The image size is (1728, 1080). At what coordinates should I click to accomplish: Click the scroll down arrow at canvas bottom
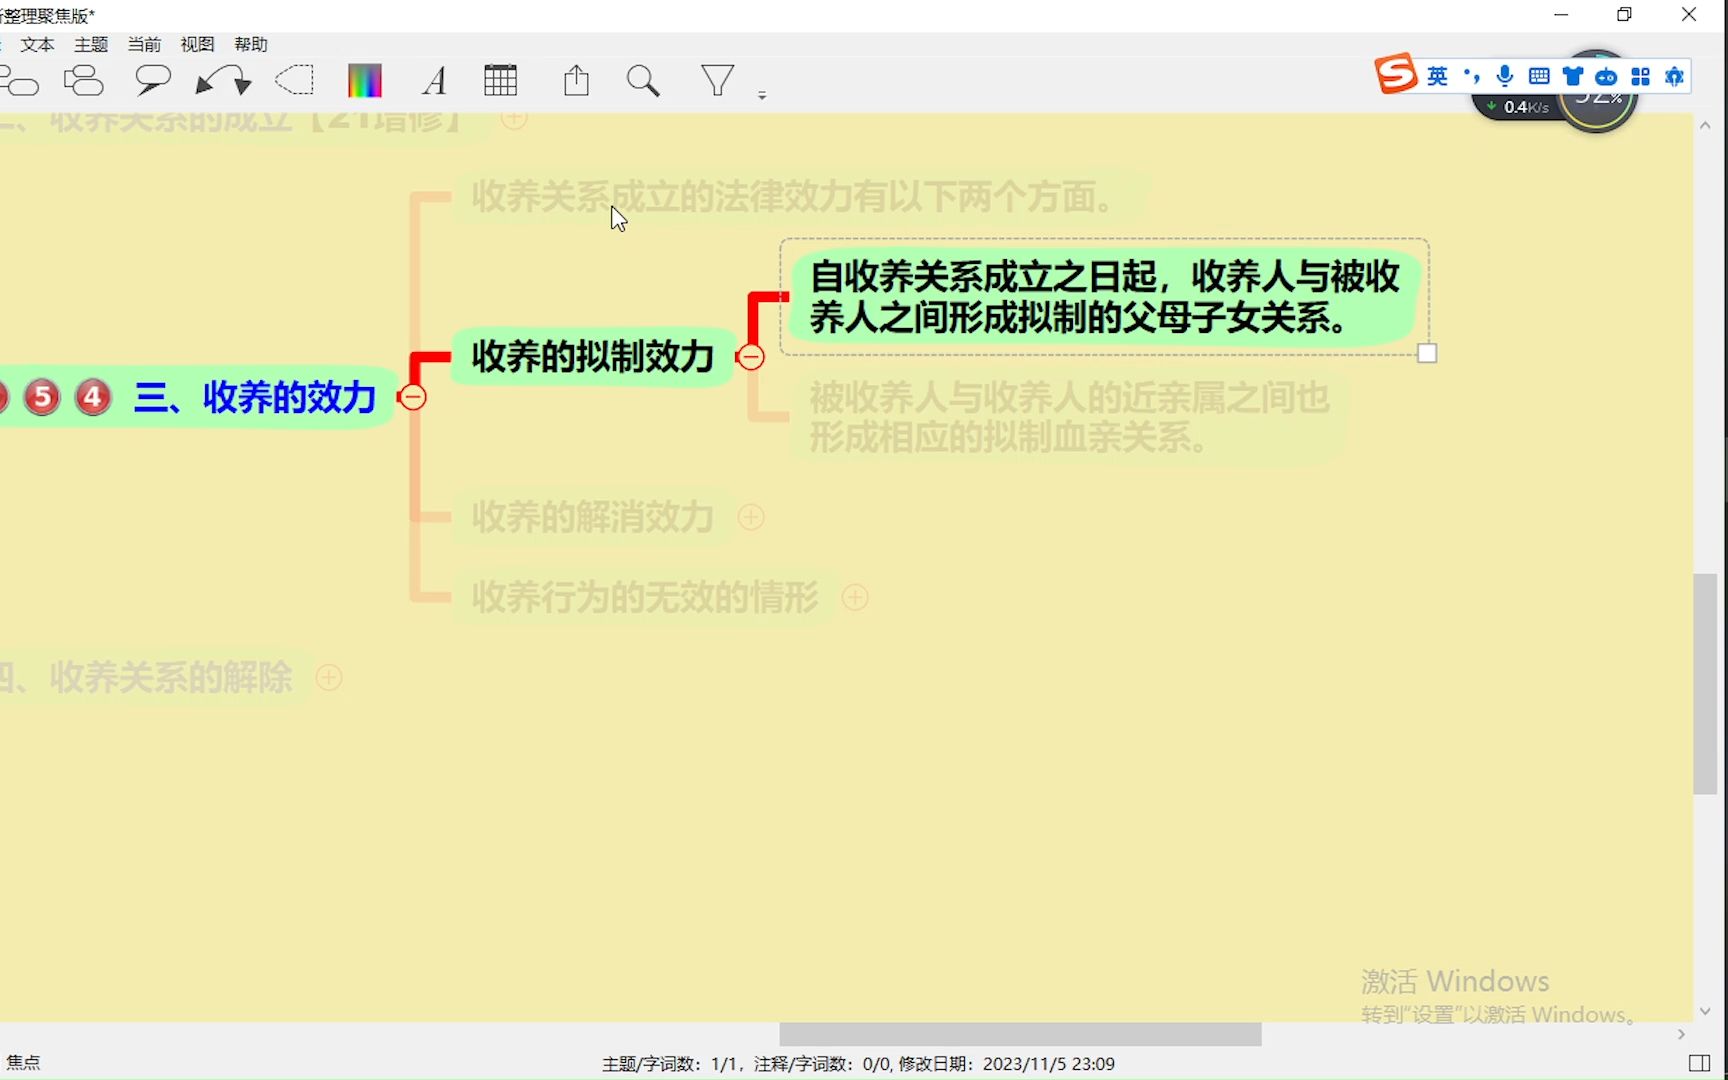[x=1705, y=1011]
